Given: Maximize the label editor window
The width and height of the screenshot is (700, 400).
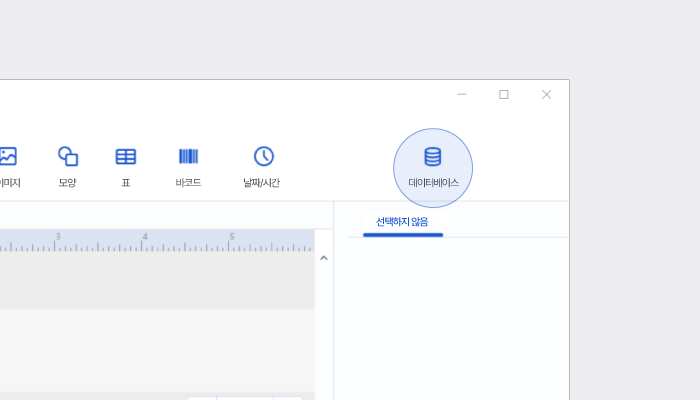Looking at the screenshot, I should (x=504, y=95).
